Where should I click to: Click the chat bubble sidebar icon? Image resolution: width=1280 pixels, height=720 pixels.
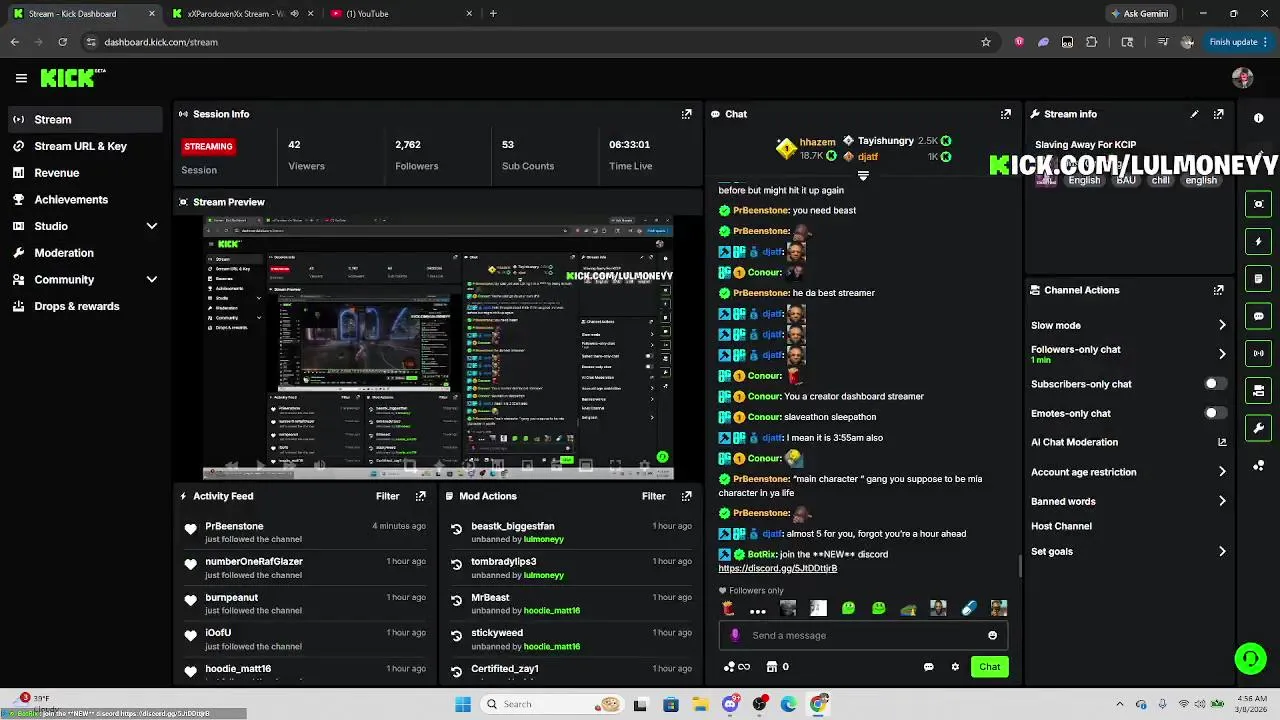(x=1259, y=316)
